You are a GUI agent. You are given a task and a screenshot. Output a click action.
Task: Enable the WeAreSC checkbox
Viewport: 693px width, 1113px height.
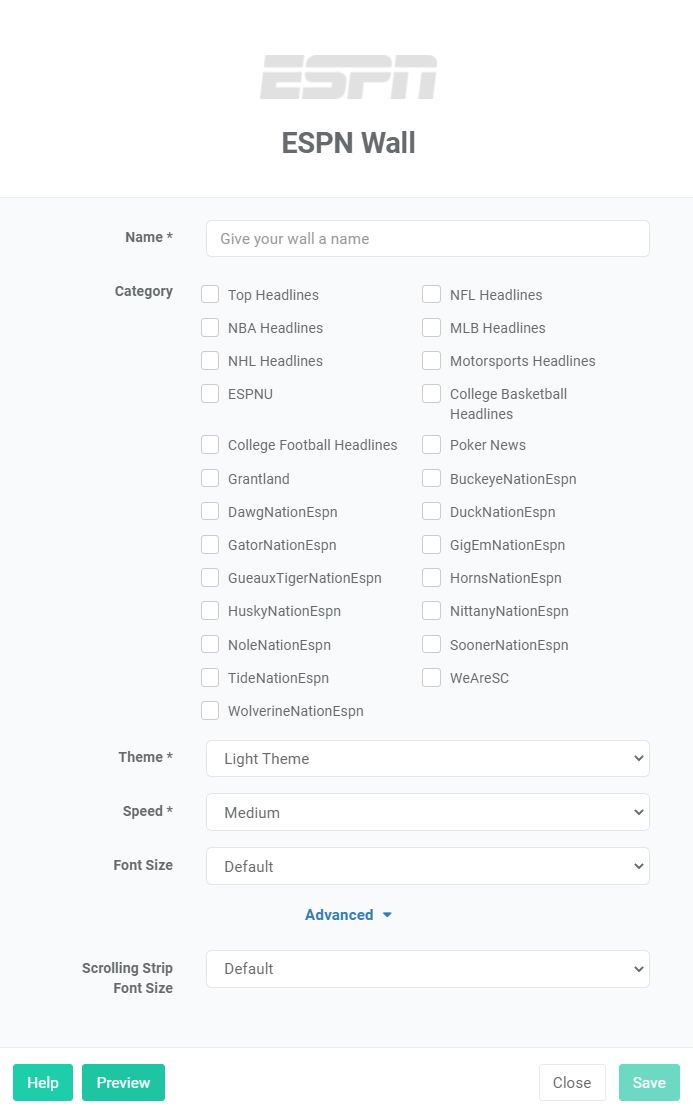point(432,677)
